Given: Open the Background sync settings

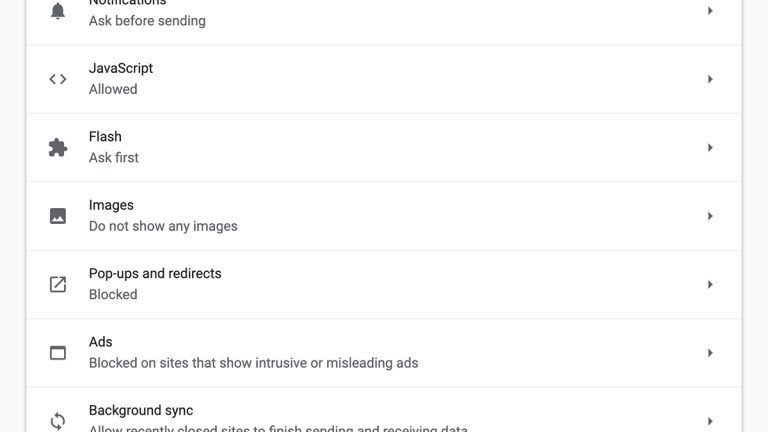Looking at the screenshot, I should pos(141,411).
